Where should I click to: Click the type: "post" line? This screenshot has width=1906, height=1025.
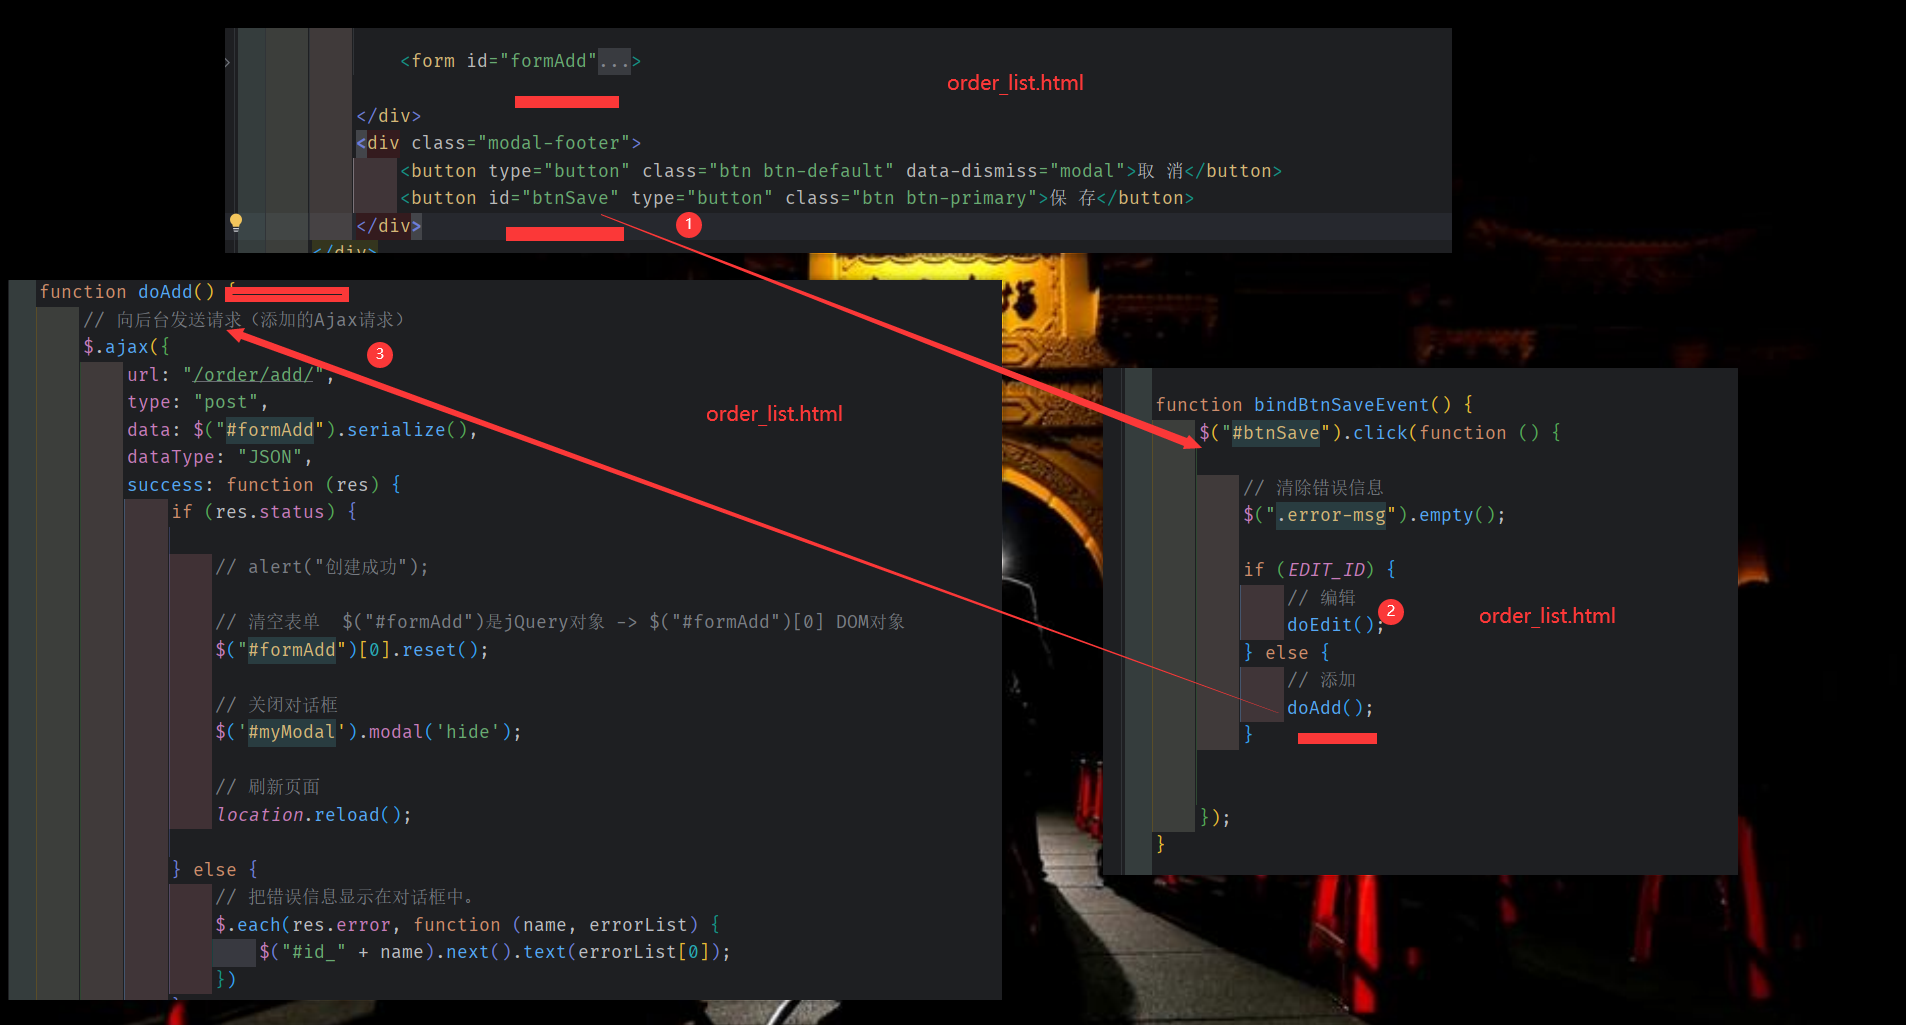point(198,402)
